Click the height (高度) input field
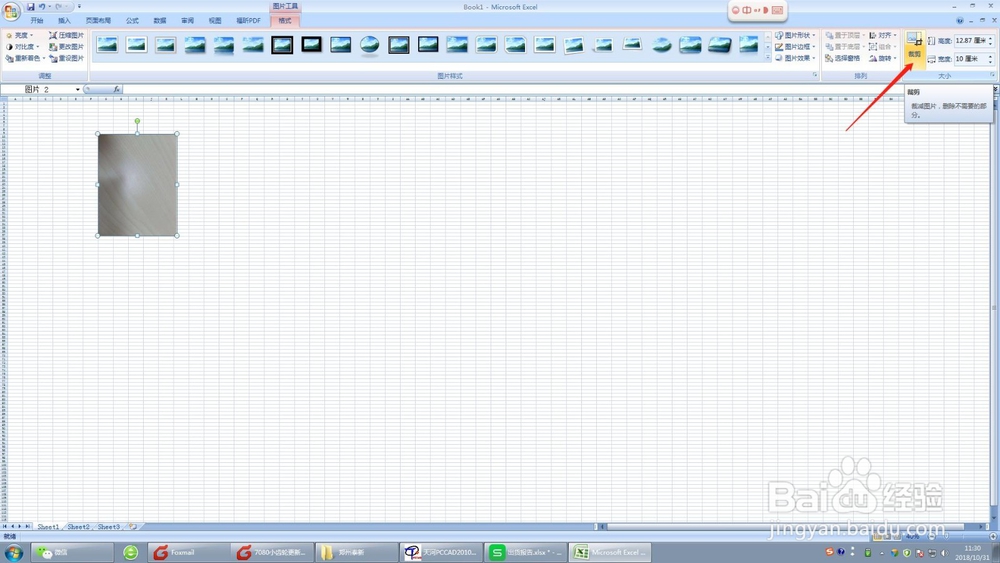1000x563 pixels. tap(970, 41)
